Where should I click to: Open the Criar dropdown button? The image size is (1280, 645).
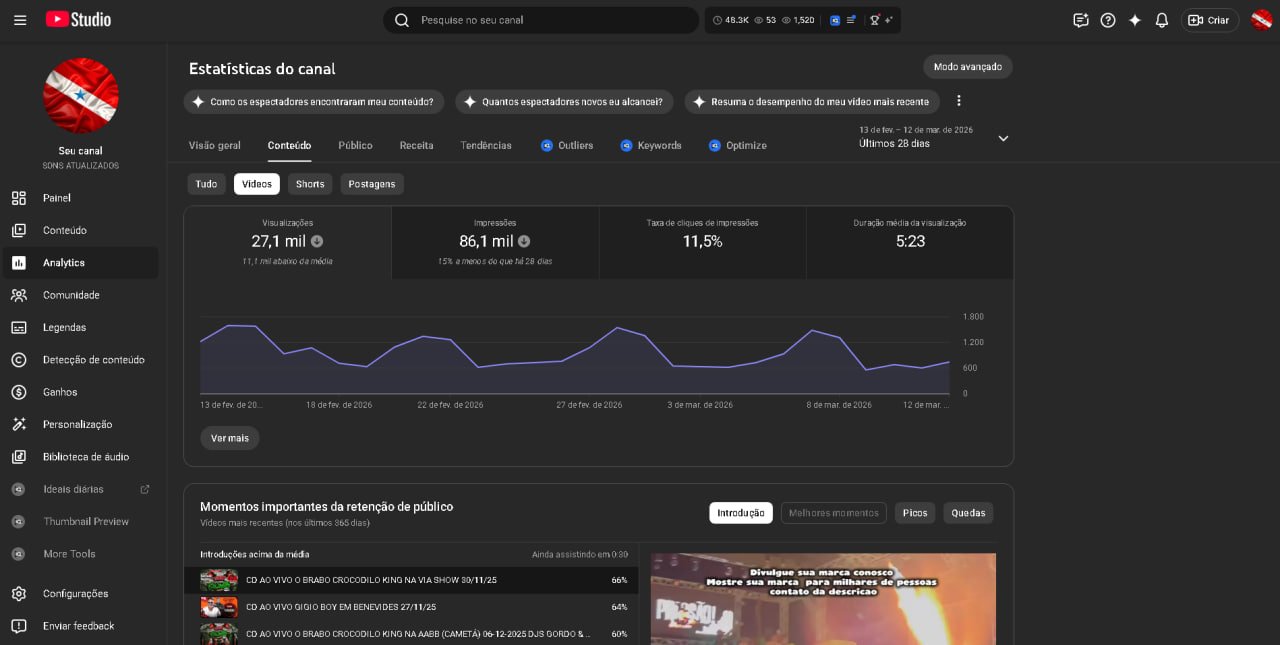click(x=1209, y=20)
